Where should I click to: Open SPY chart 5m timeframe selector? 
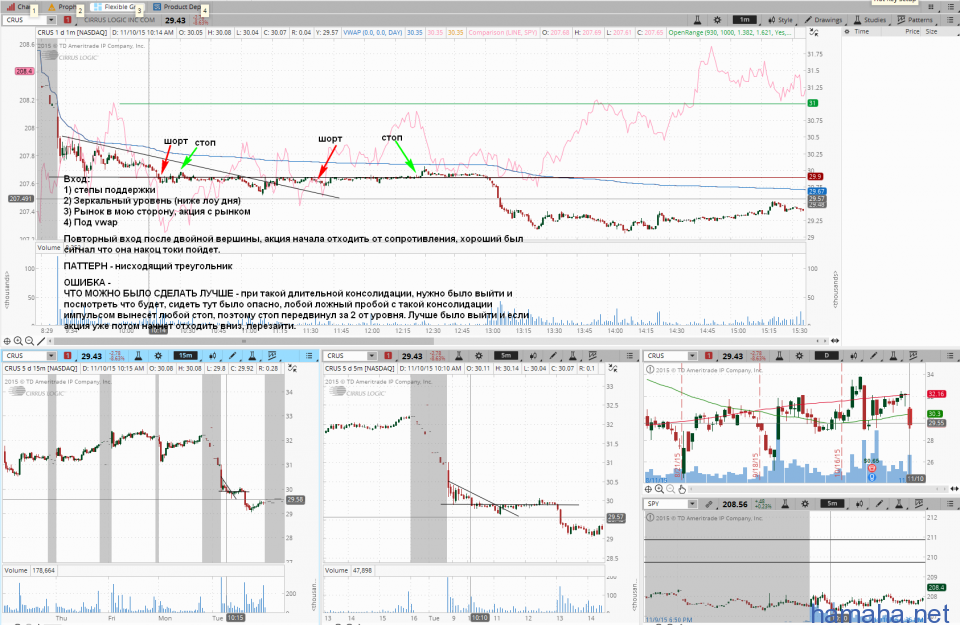[832, 504]
